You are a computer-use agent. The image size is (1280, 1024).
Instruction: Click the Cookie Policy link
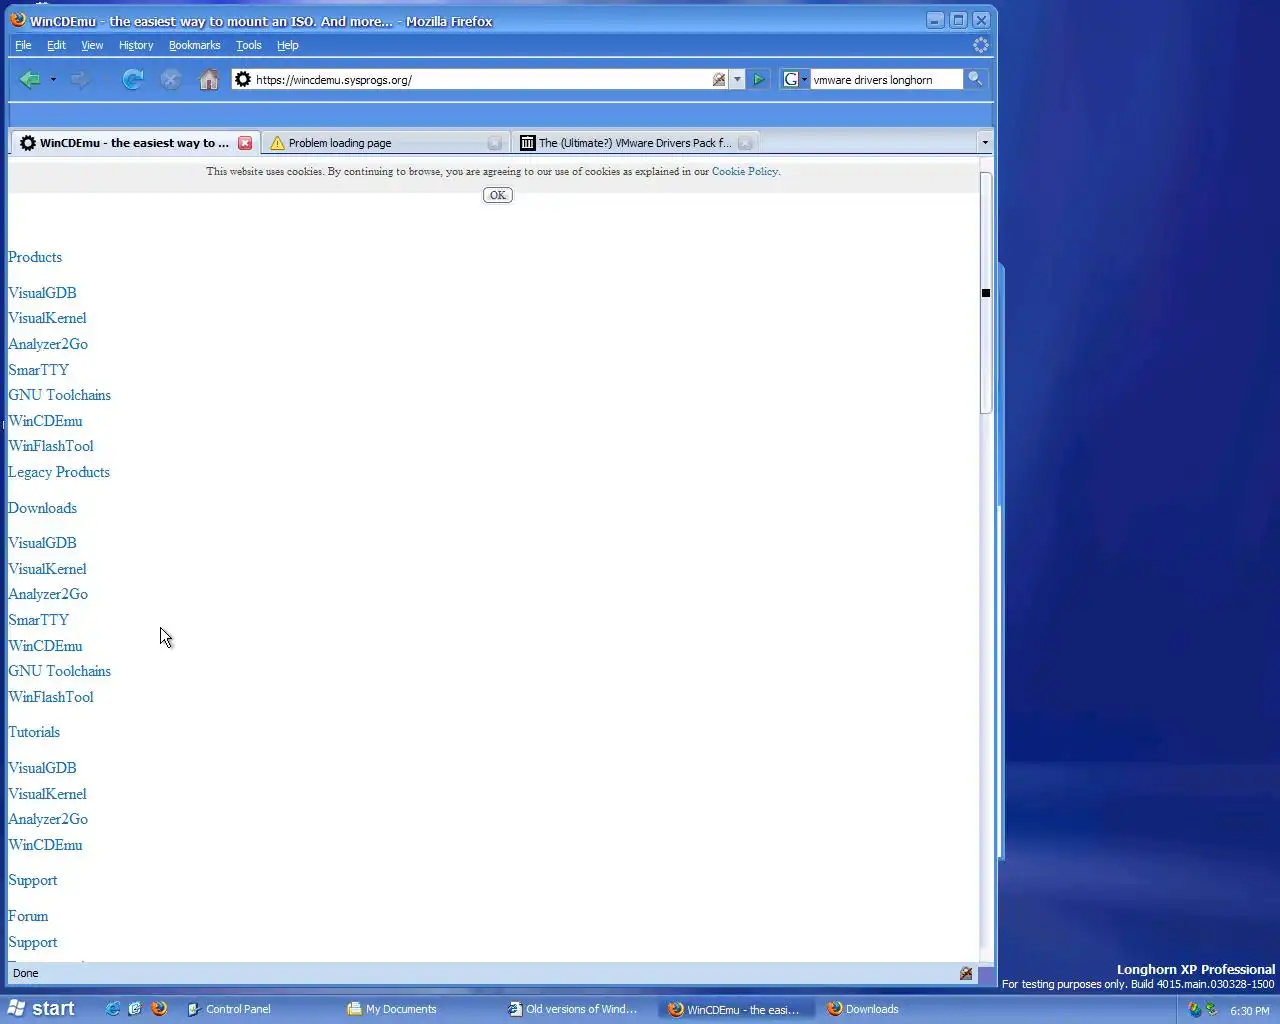[x=745, y=171]
